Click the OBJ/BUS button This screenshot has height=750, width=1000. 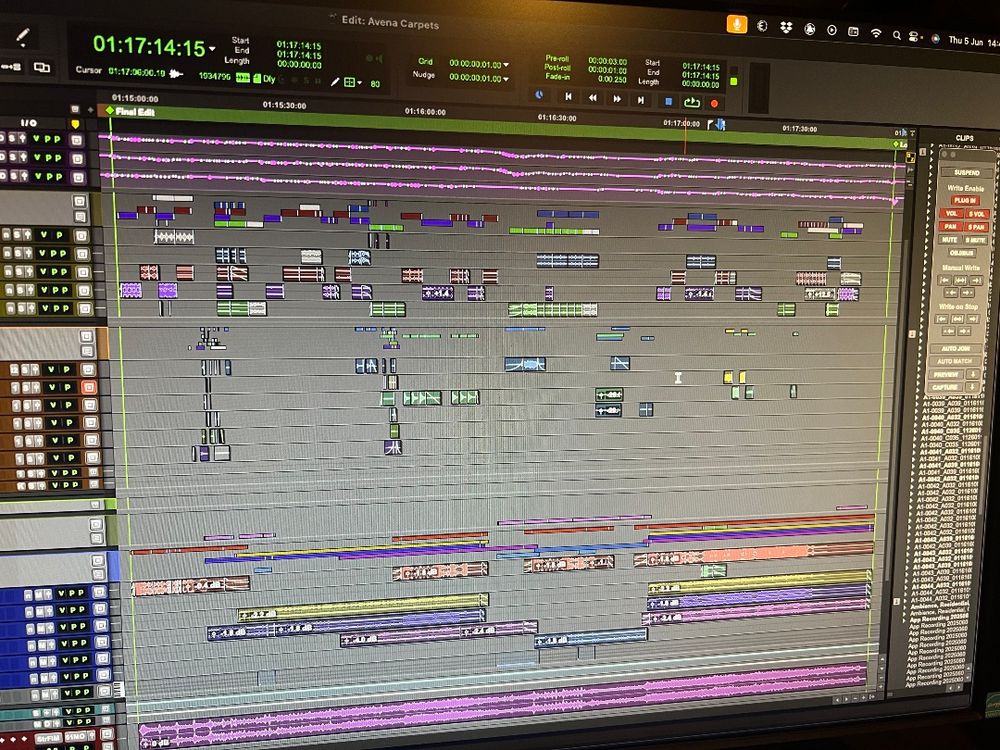point(961,253)
